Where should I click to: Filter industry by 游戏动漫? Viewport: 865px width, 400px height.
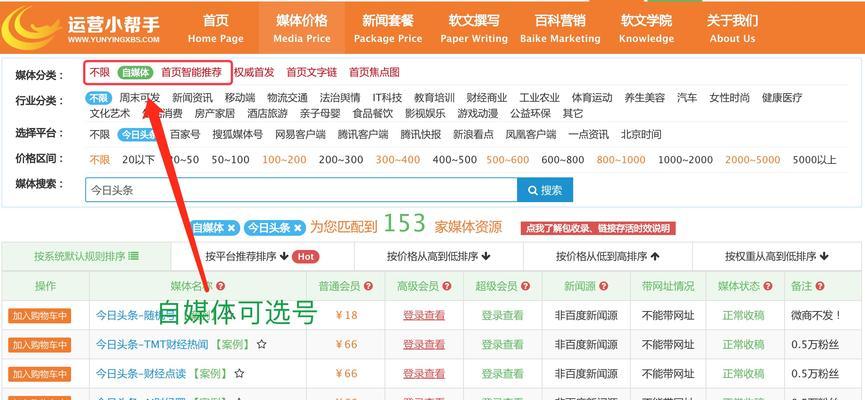pyautogui.click(x=478, y=114)
